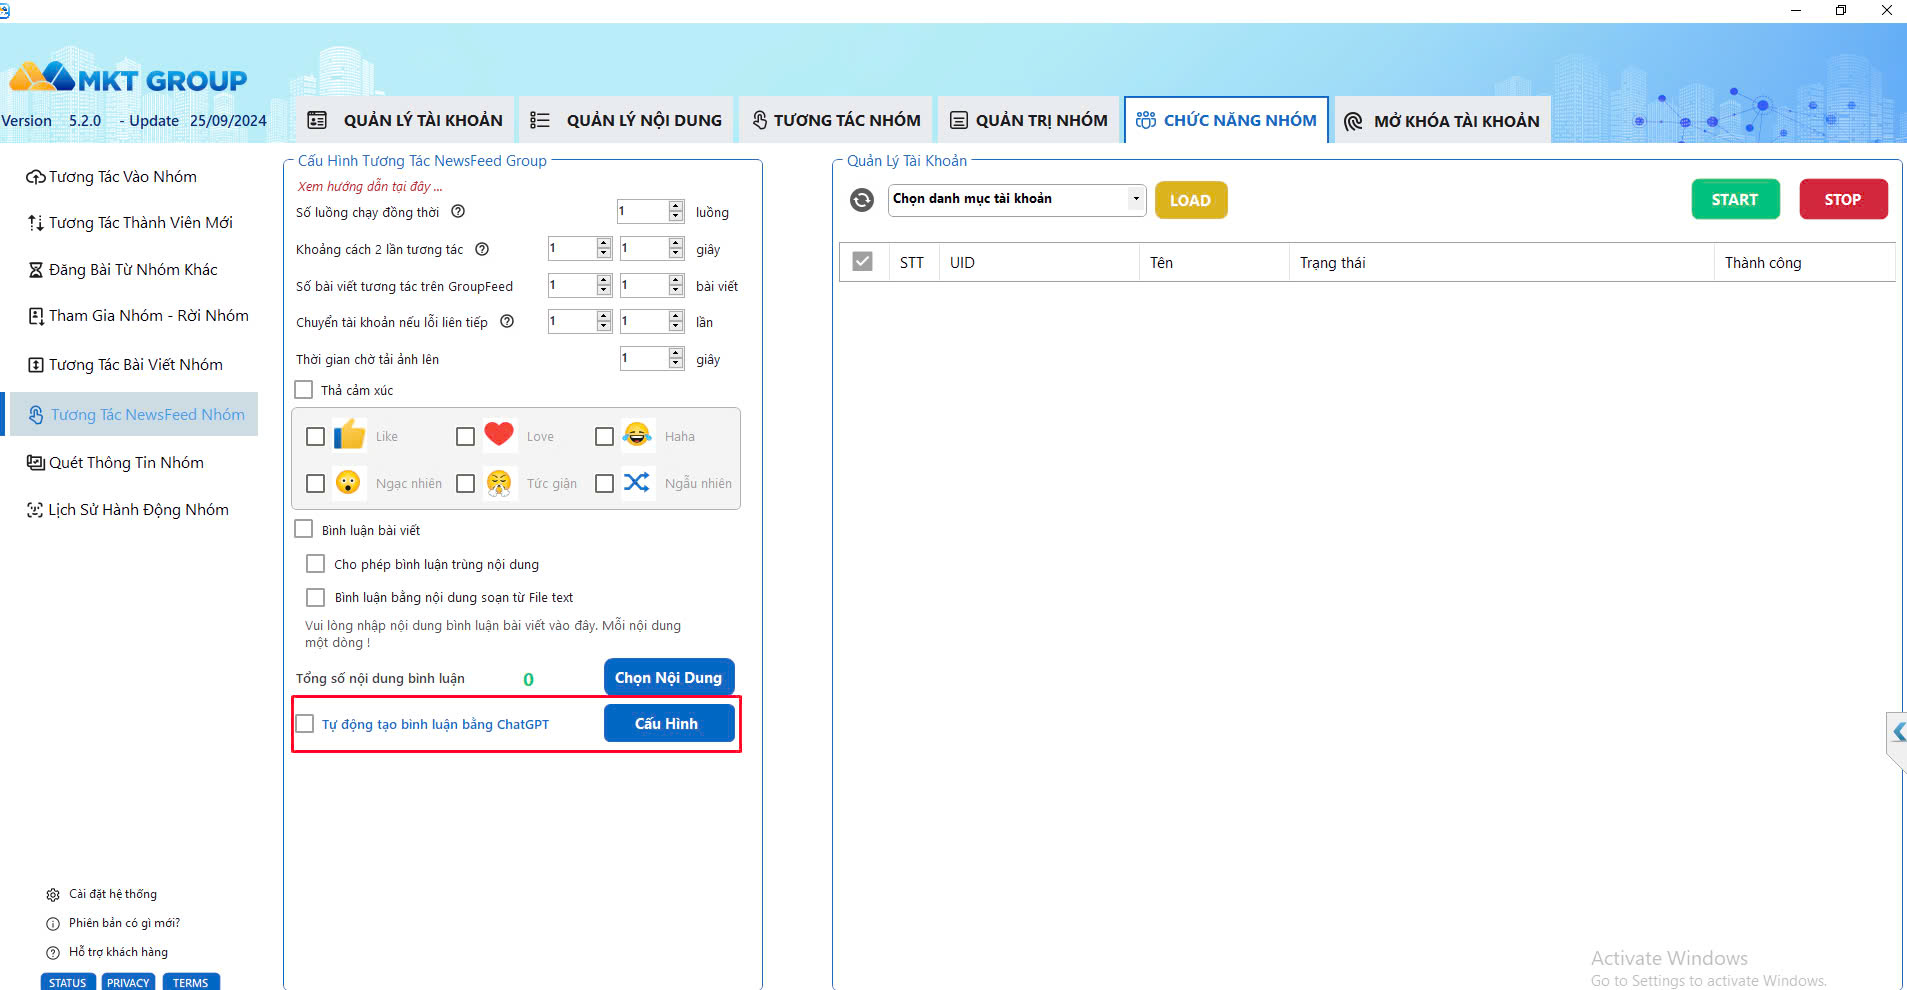Click stepper for Thời gian chờ tải ảnh lên

pyautogui.click(x=676, y=358)
